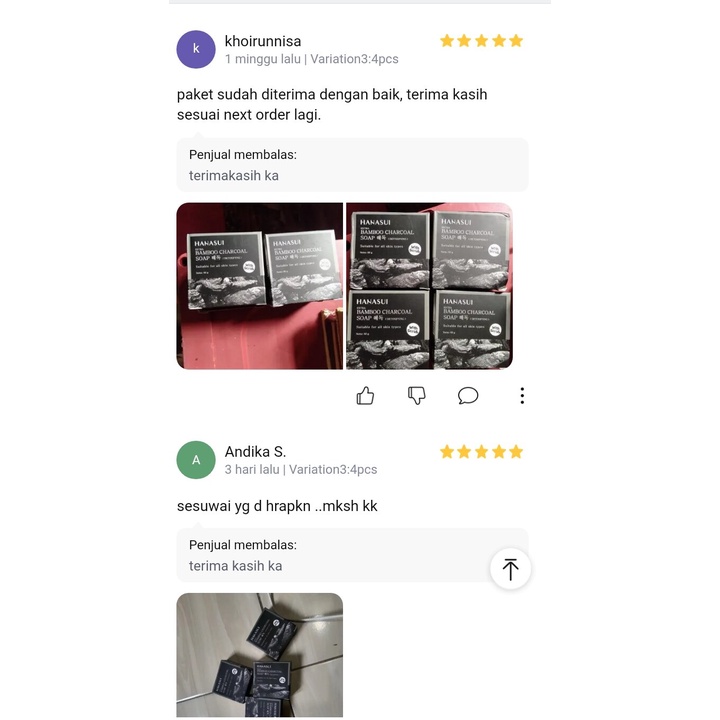Open comment bubble on khoirunnisa's review
Viewport: 720px width, 720px height.
(x=468, y=395)
